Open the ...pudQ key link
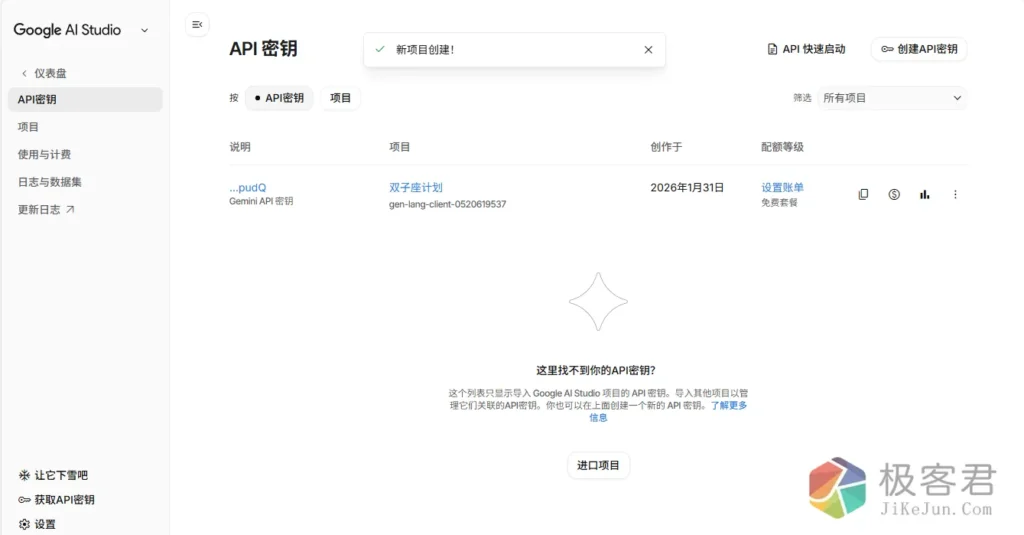 [248, 187]
